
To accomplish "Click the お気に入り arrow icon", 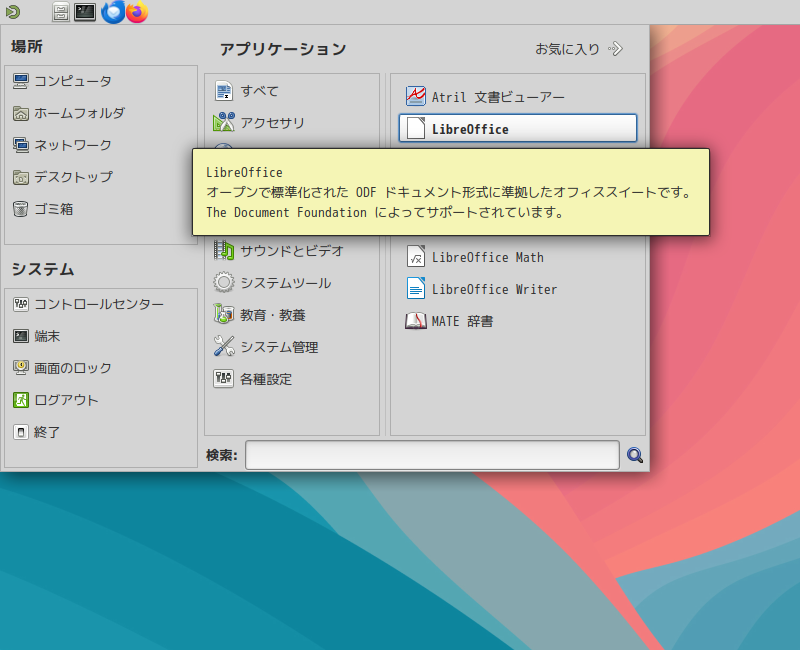I will [615, 49].
